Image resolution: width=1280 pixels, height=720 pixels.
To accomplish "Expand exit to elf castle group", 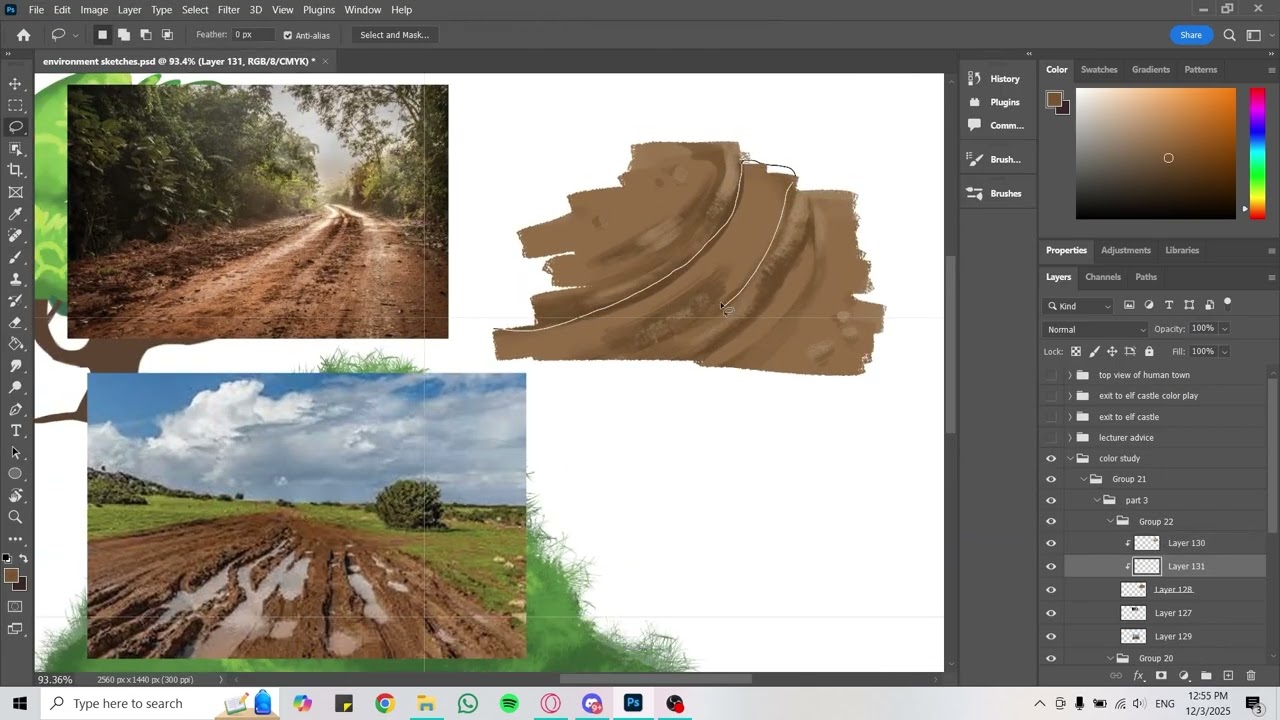I will point(1070,417).
